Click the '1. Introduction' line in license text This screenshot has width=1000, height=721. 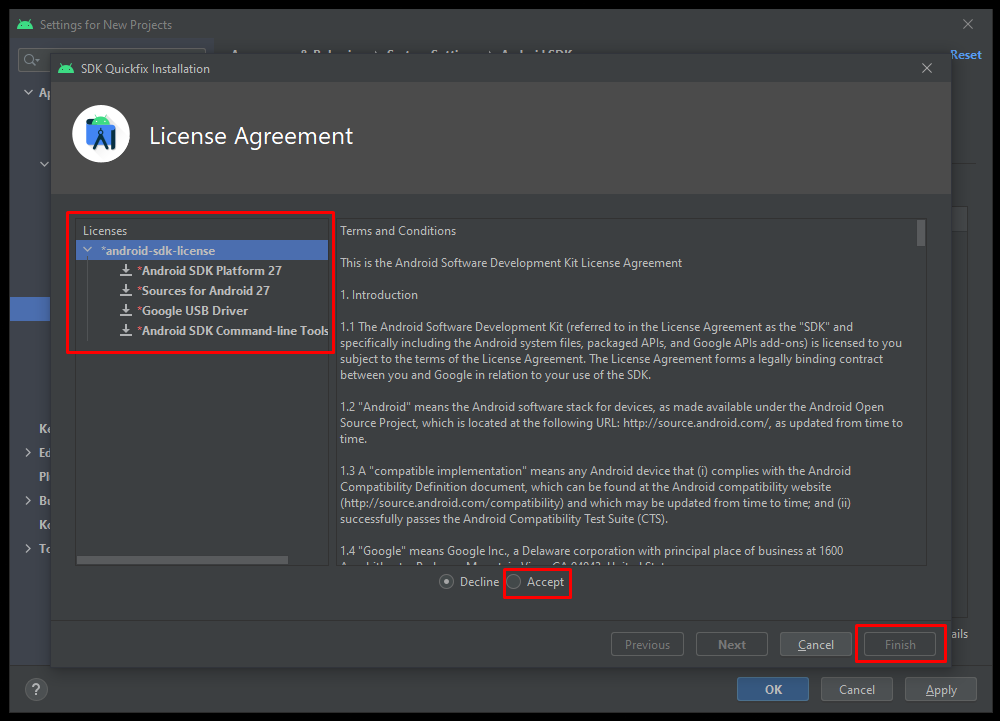[x=379, y=295]
